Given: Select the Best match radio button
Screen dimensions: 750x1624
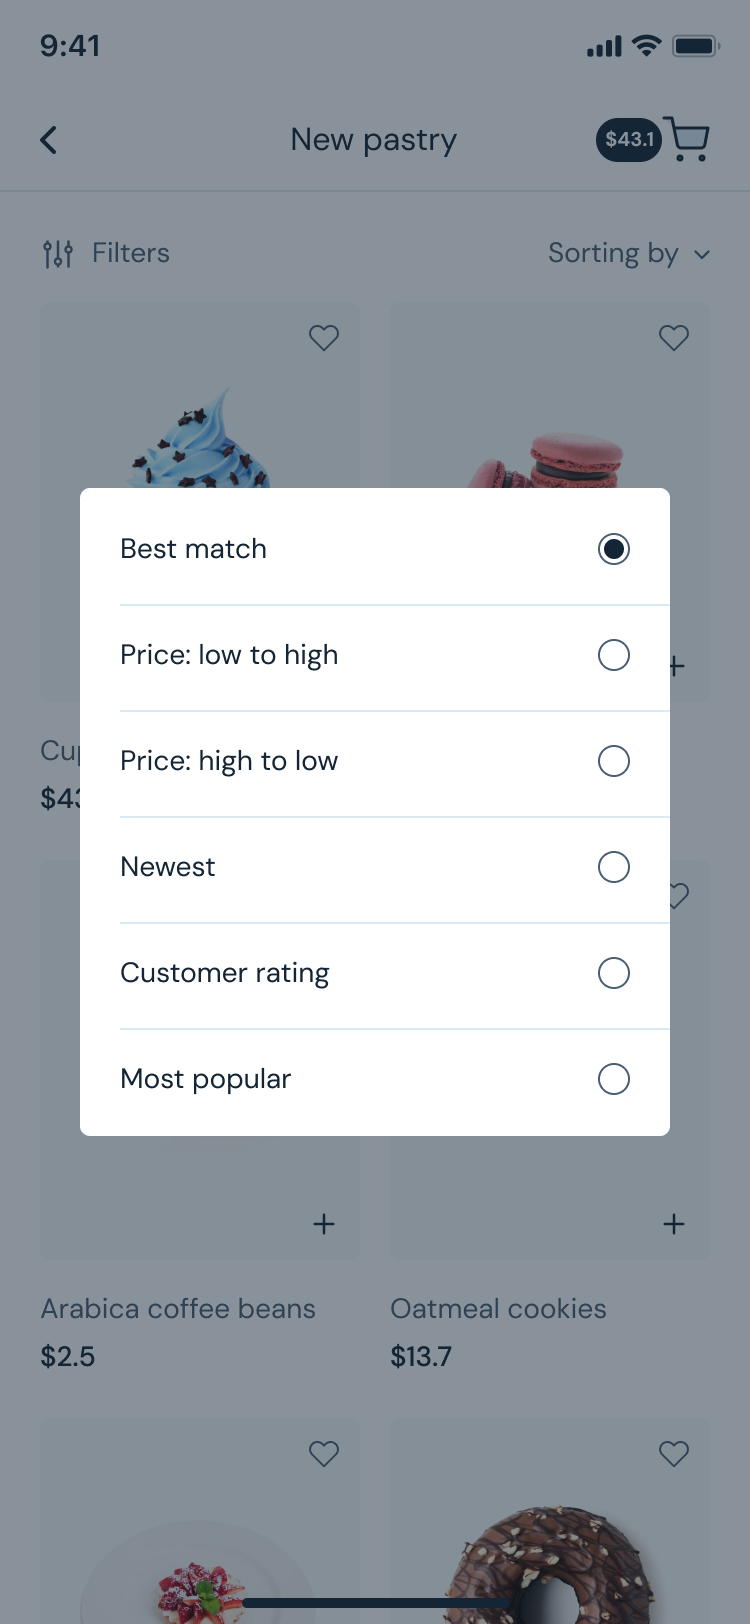Looking at the screenshot, I should point(613,549).
